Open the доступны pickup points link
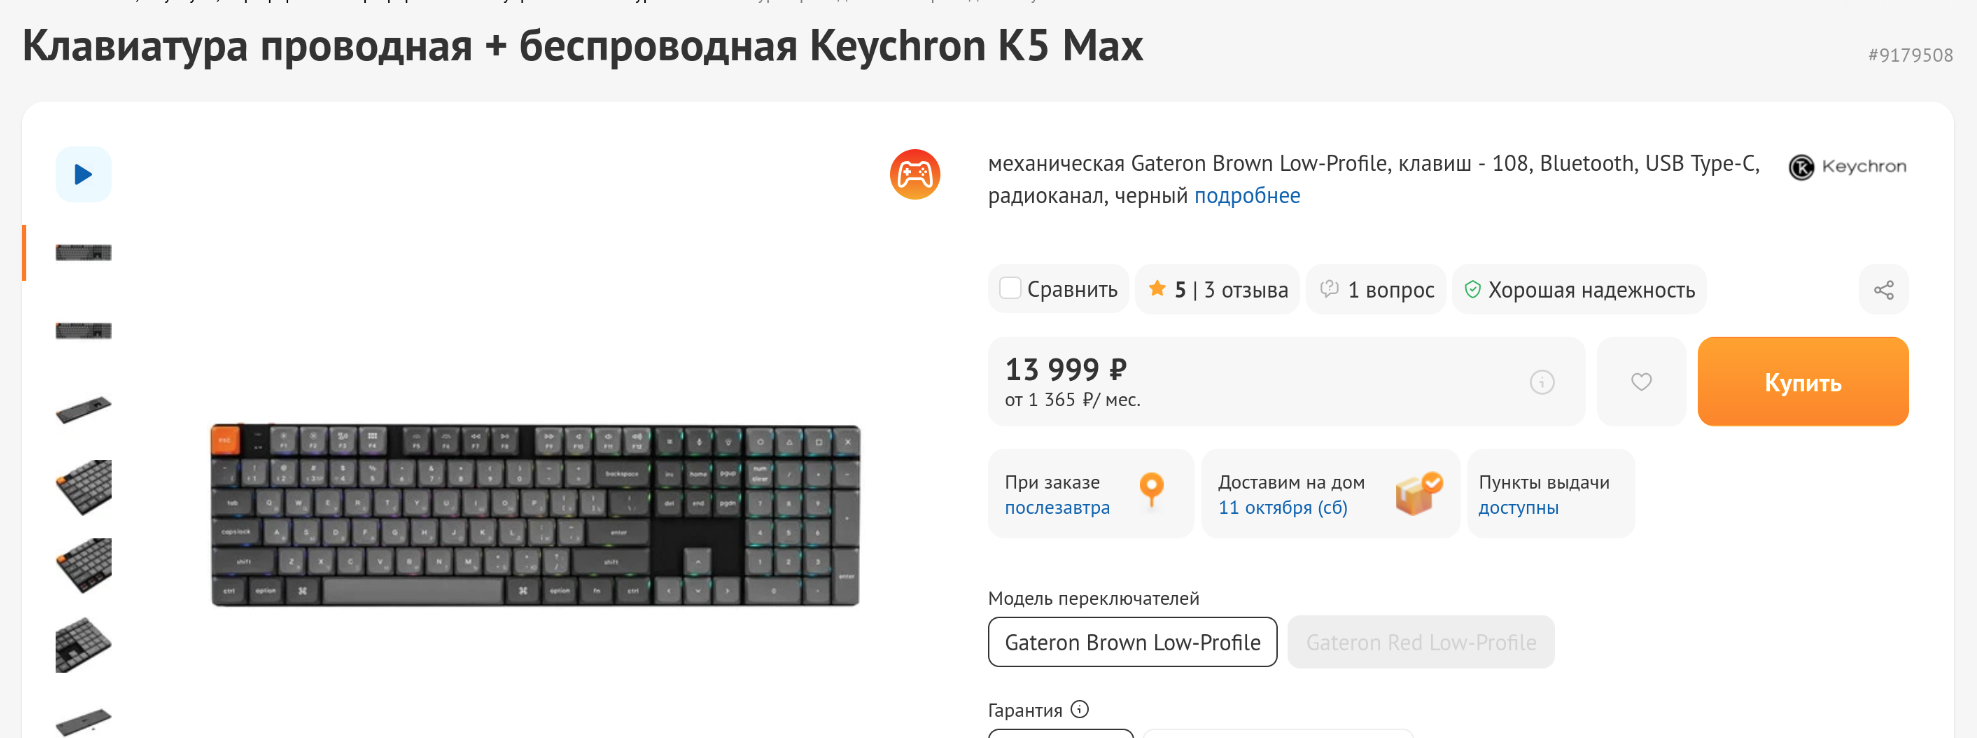This screenshot has height=738, width=1977. coord(1518,508)
